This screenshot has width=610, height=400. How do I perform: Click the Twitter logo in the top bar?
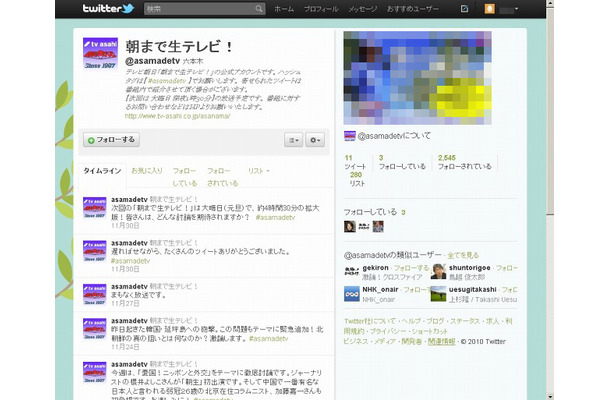point(108,8)
